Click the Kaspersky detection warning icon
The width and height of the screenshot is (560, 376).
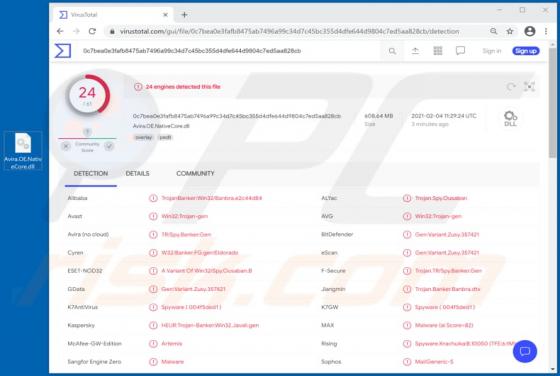click(153, 325)
